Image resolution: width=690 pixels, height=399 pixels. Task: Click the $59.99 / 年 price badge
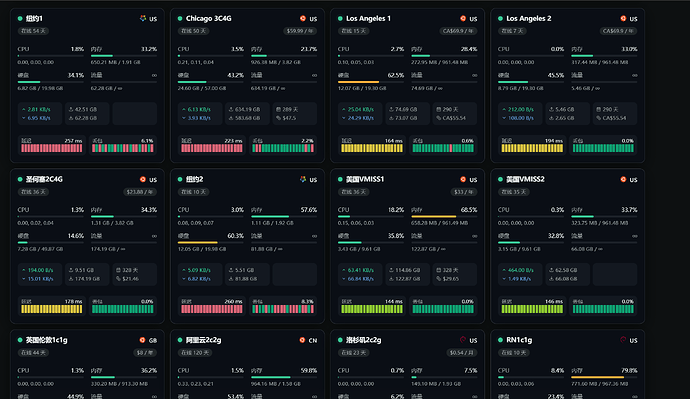click(300, 31)
